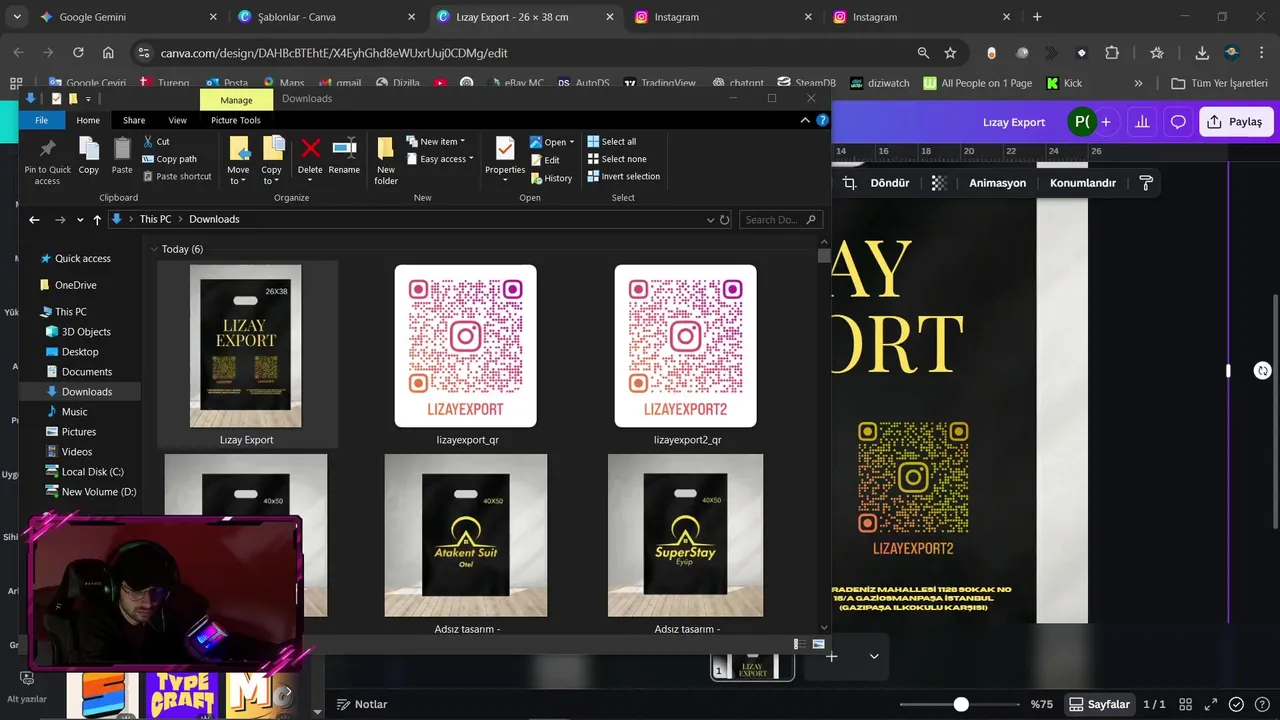1280x720 pixels.
Task: Expand the Easy access dropdown
Action: click(x=439, y=159)
